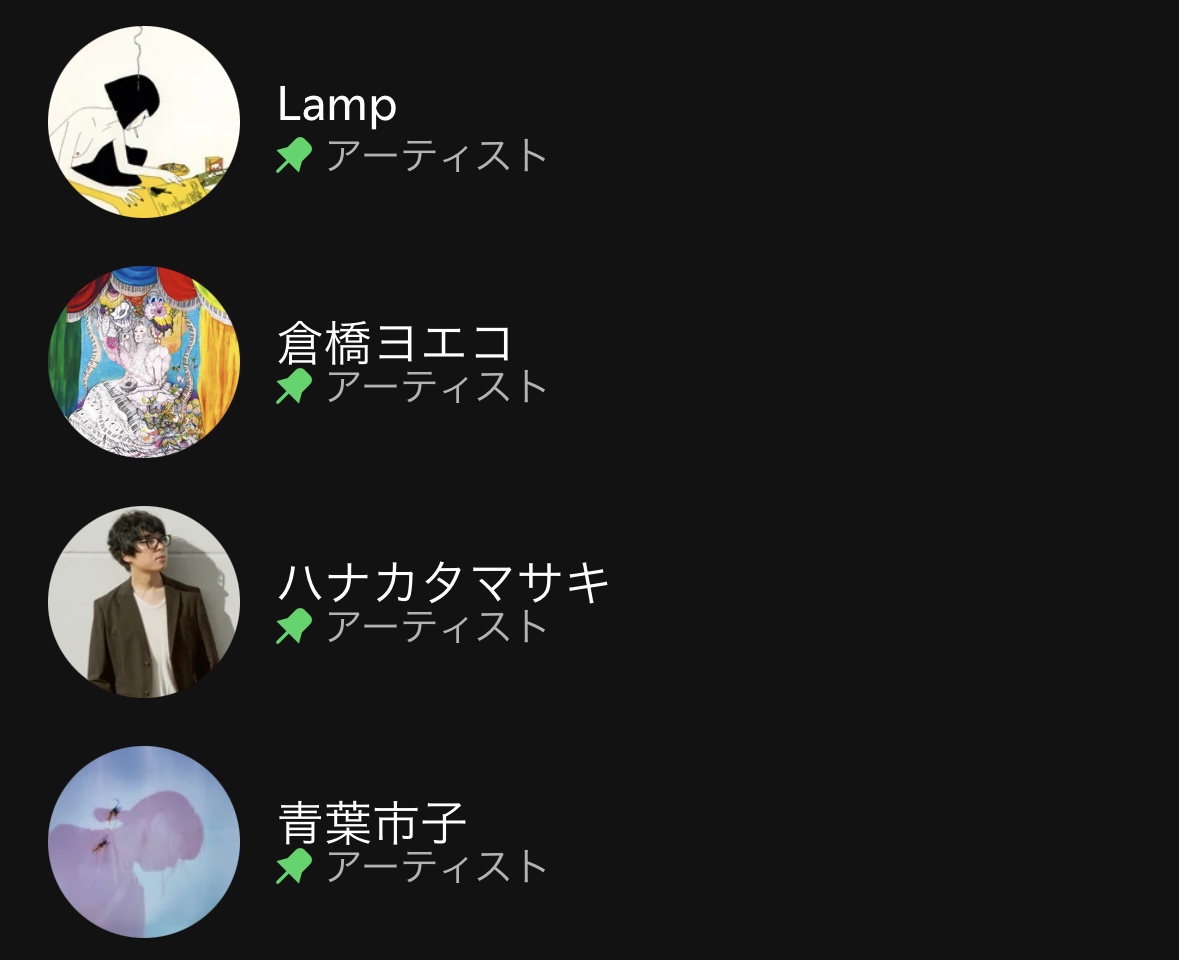Click the アーティスト label beneath ハナカタマサキ
Image resolution: width=1179 pixels, height=960 pixels.
(x=436, y=626)
